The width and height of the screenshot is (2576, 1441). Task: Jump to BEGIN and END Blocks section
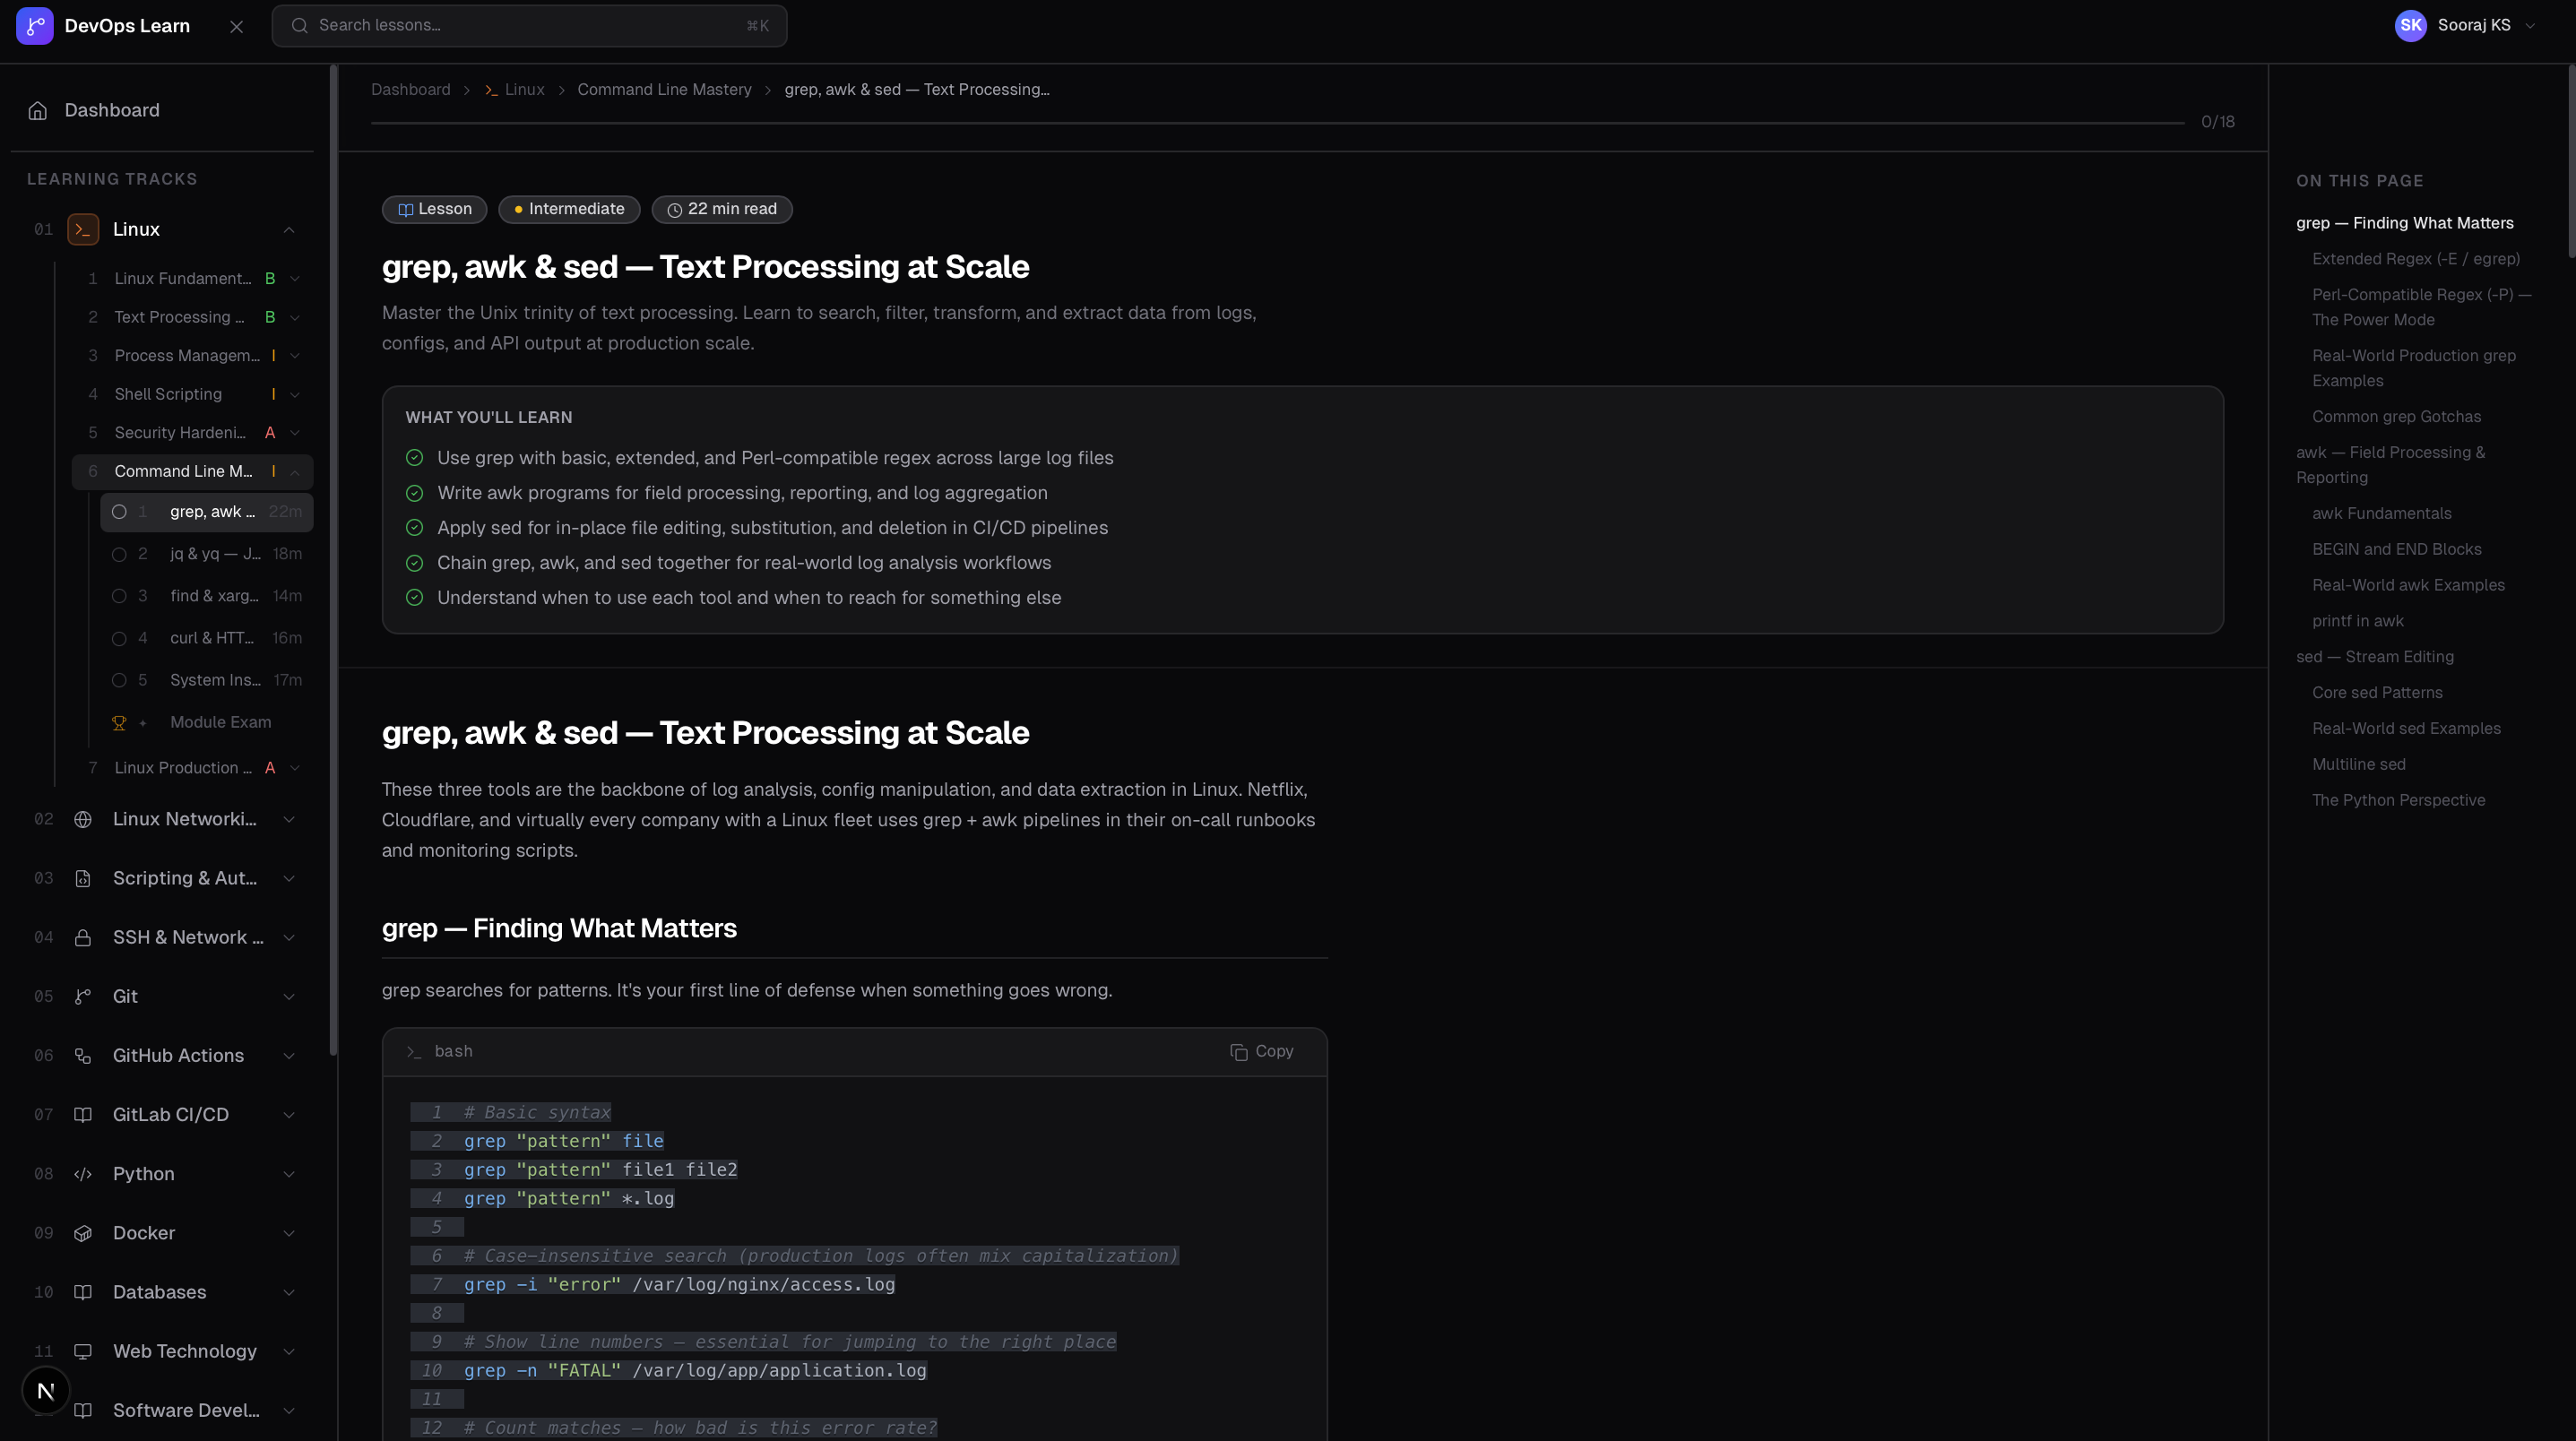pos(2396,550)
